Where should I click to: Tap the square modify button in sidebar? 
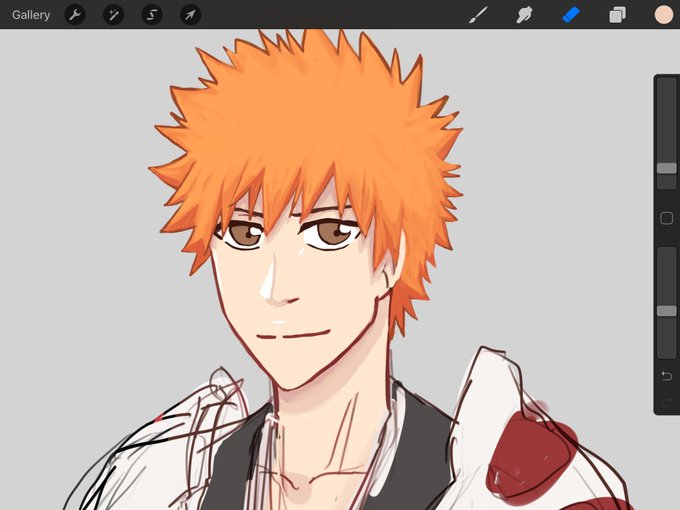[x=667, y=218]
